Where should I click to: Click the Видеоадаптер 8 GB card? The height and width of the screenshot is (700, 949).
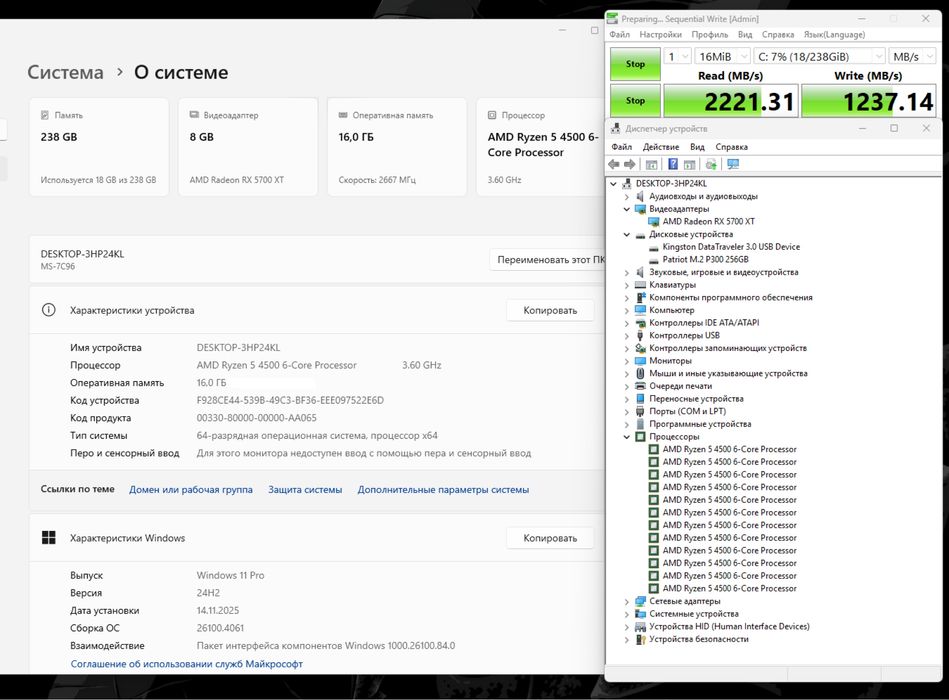click(x=248, y=147)
